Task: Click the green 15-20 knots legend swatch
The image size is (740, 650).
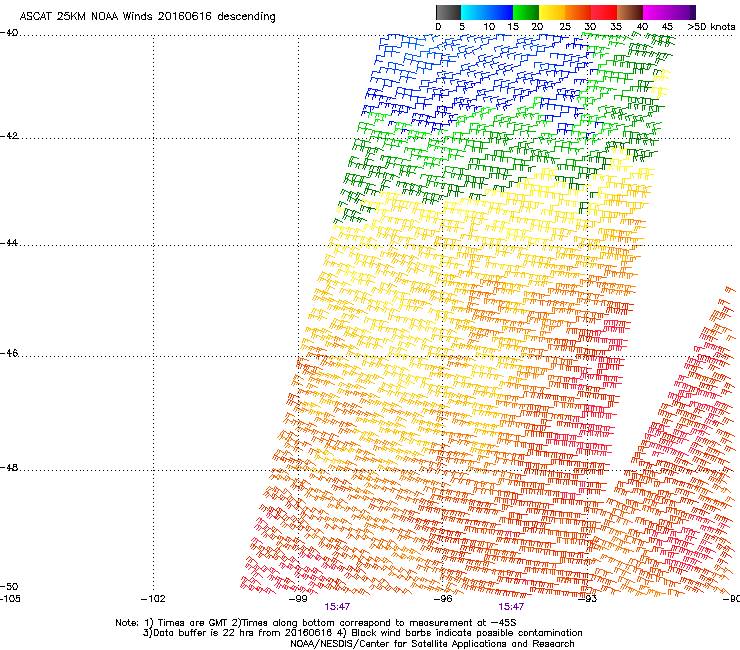Action: coord(526,12)
